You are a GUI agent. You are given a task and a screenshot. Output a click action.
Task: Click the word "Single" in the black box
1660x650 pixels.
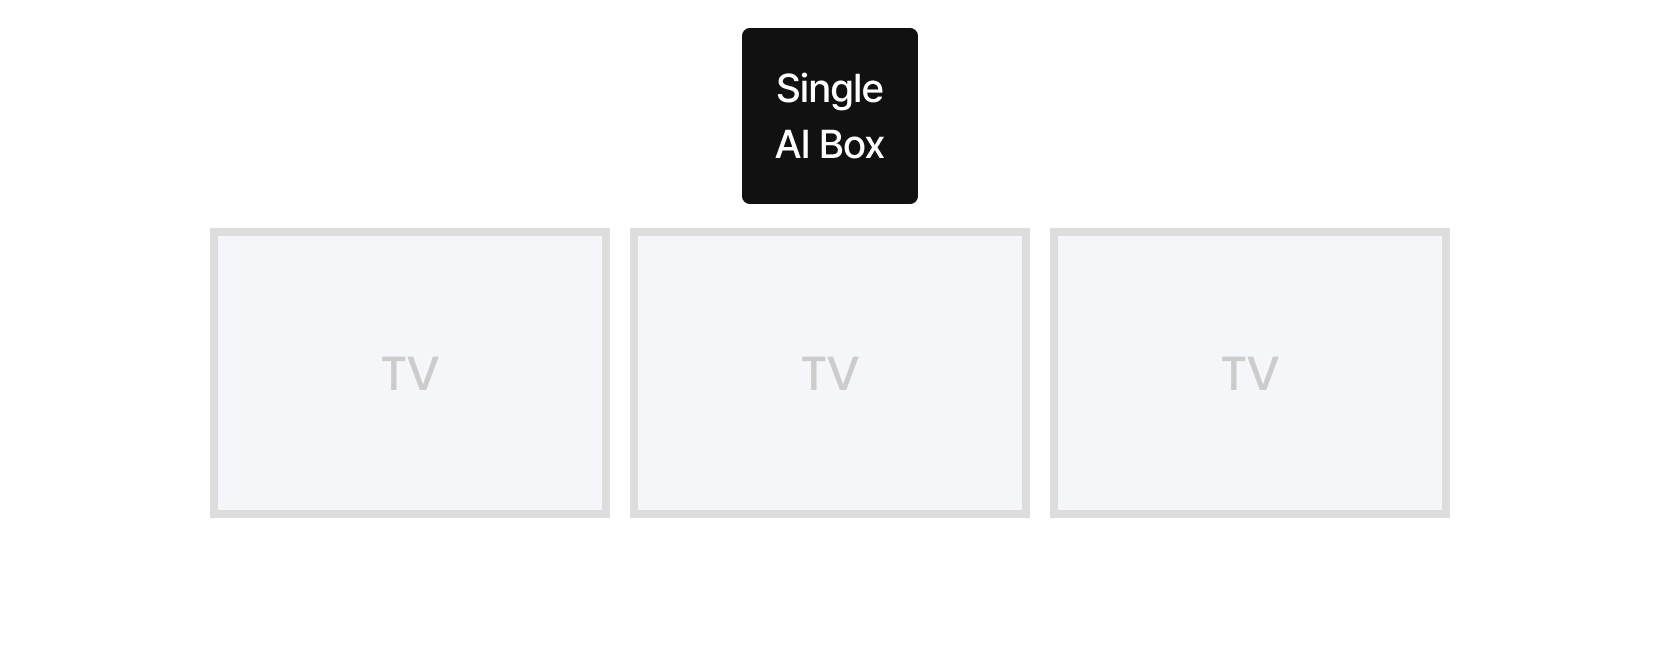[829, 88]
